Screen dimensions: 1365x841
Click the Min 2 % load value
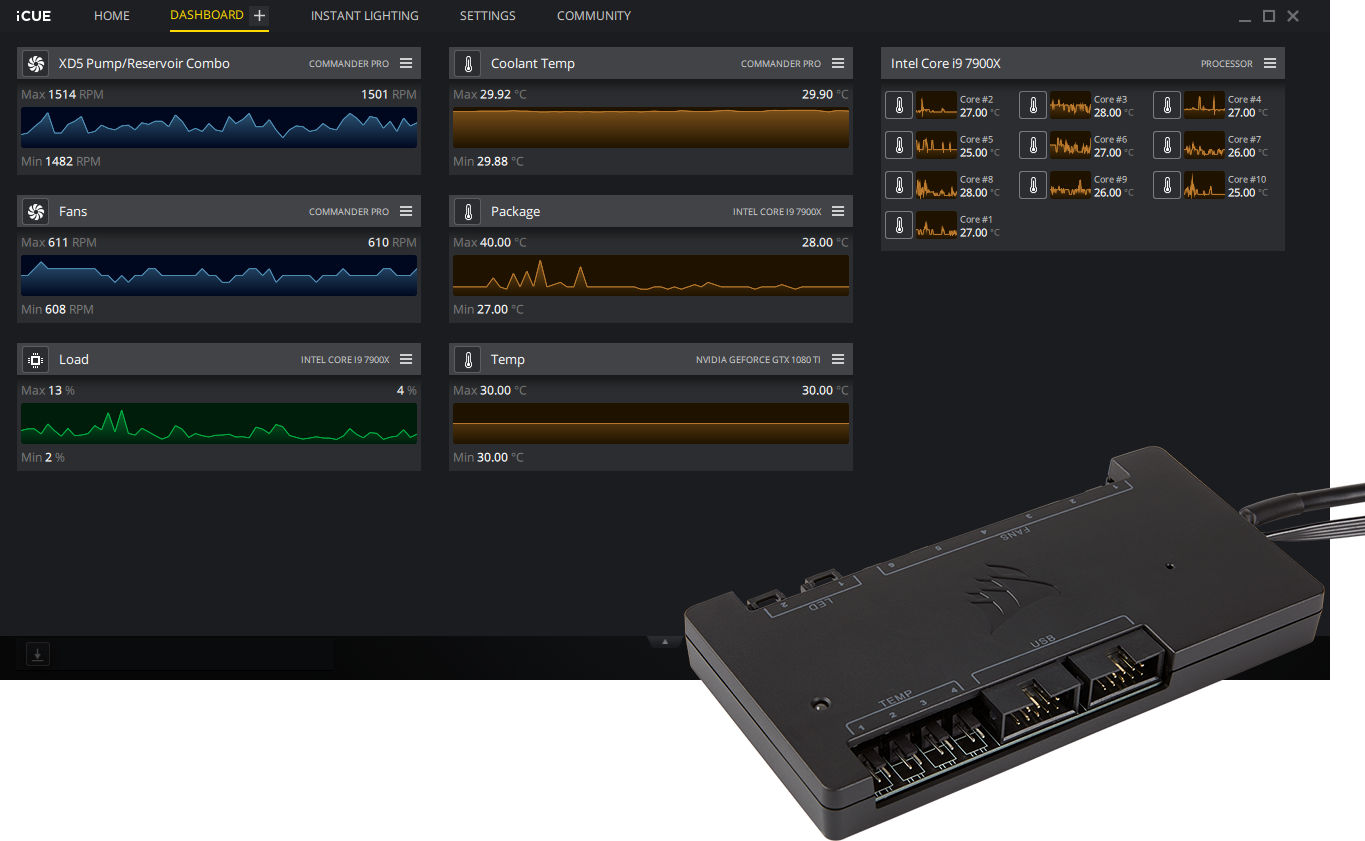pos(43,457)
